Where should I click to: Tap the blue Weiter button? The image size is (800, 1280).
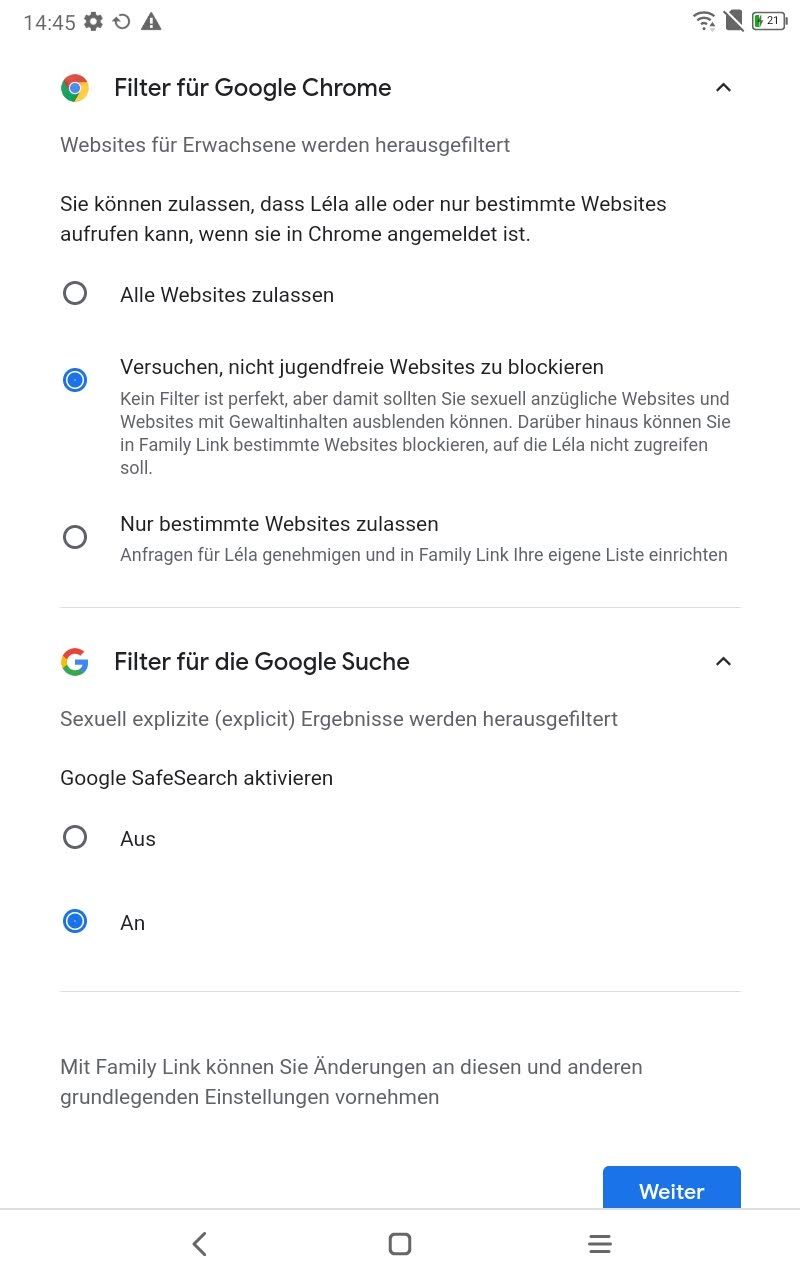(x=671, y=1188)
